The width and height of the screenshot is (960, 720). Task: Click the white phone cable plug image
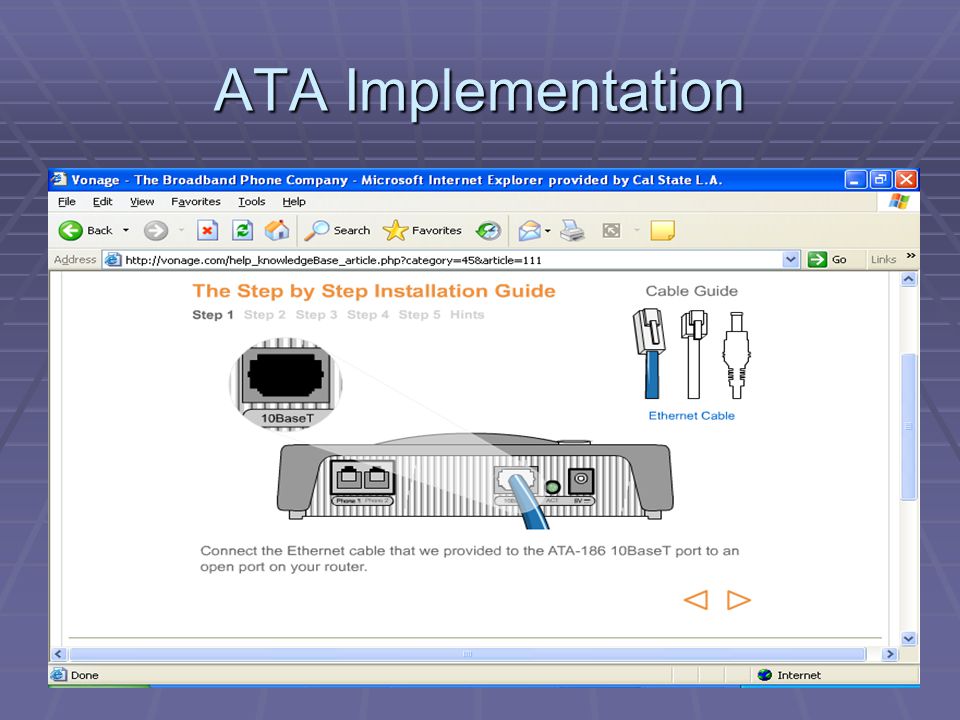coord(694,354)
